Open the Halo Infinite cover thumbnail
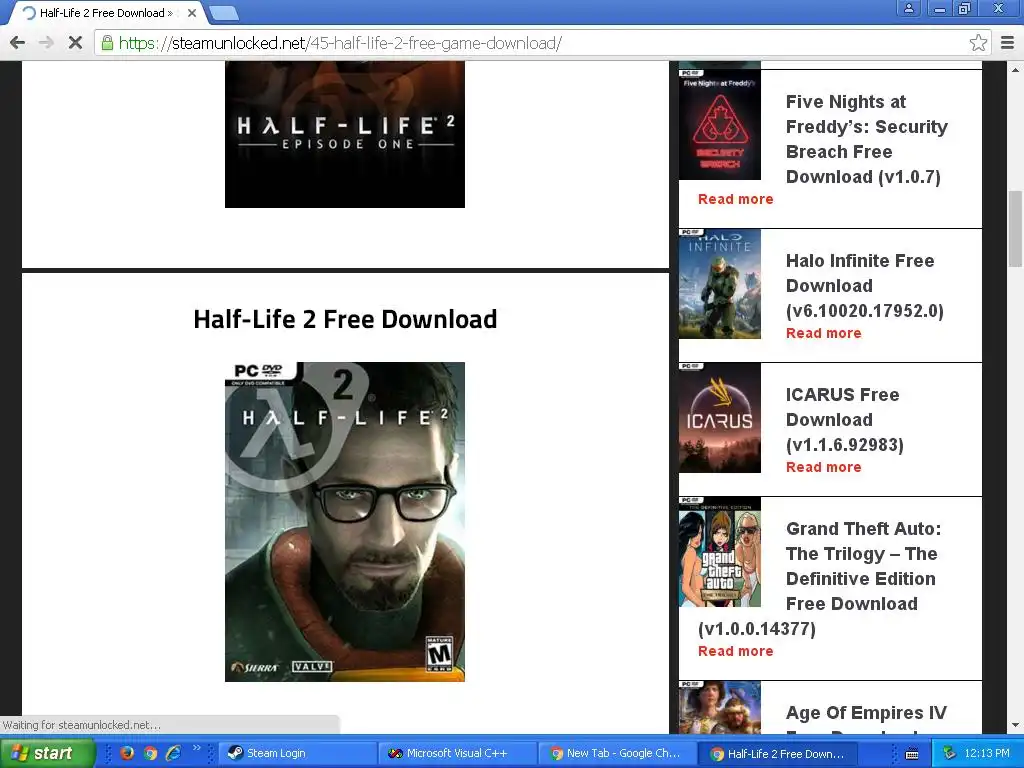 click(720, 283)
